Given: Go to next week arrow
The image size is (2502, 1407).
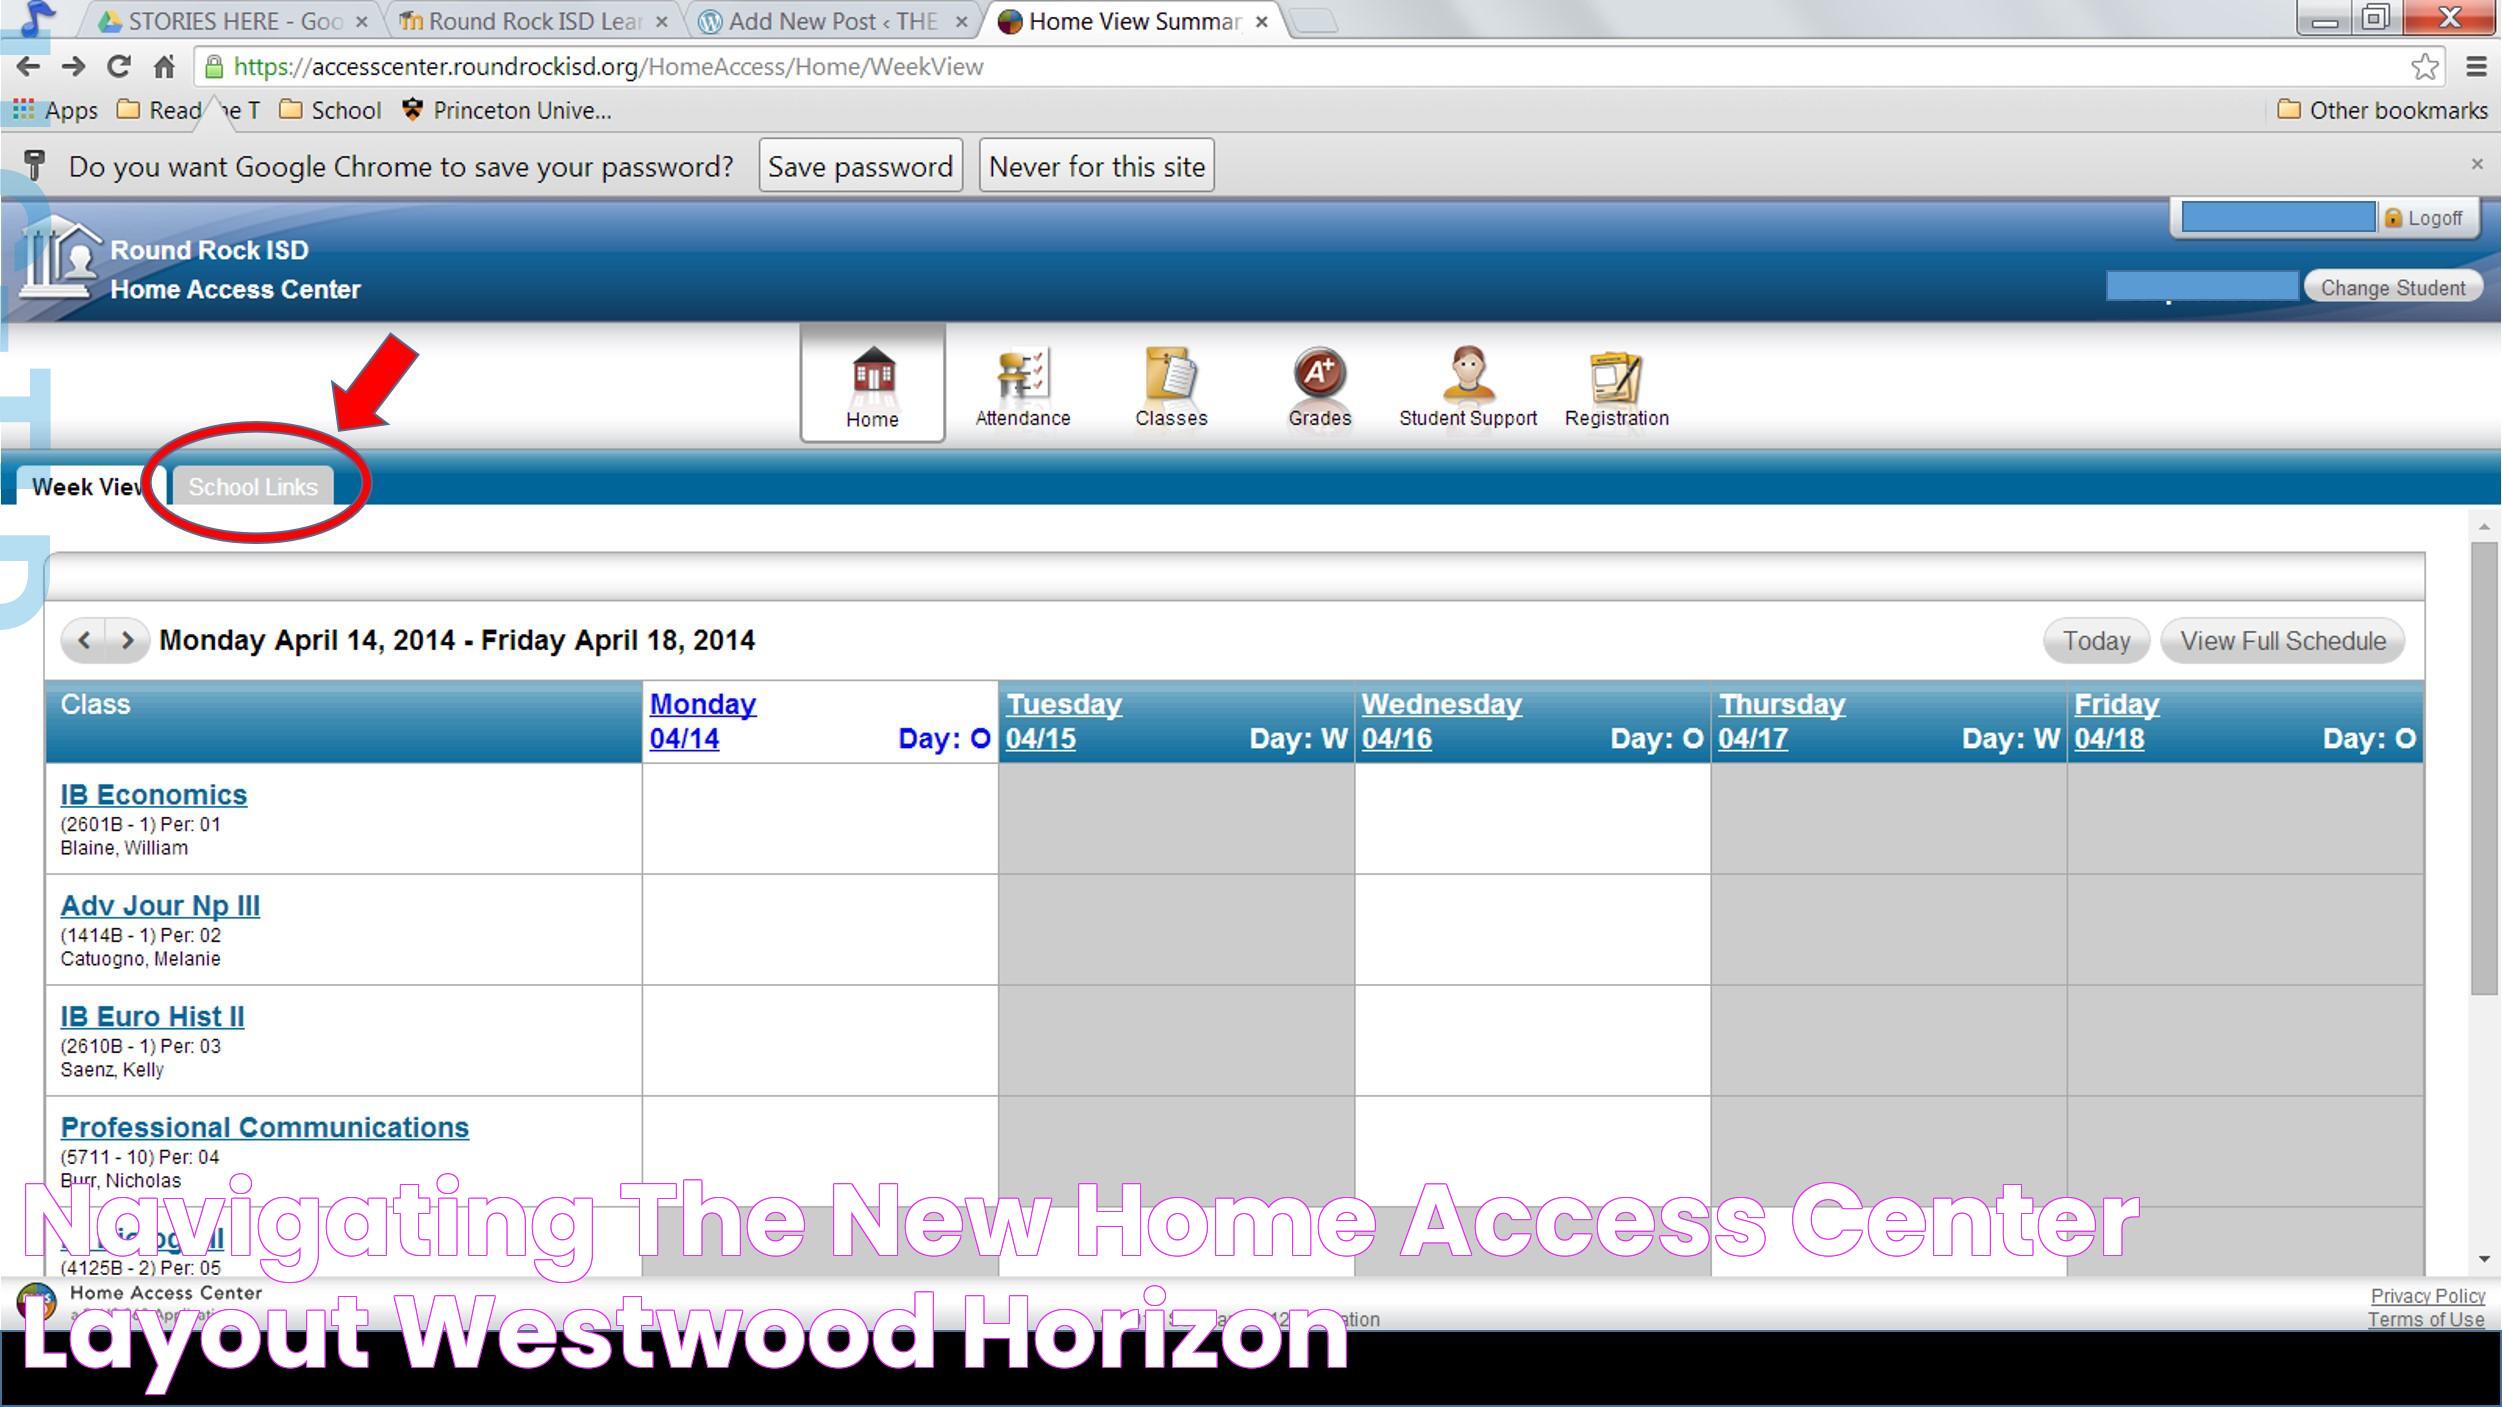Looking at the screenshot, I should pos(127,640).
